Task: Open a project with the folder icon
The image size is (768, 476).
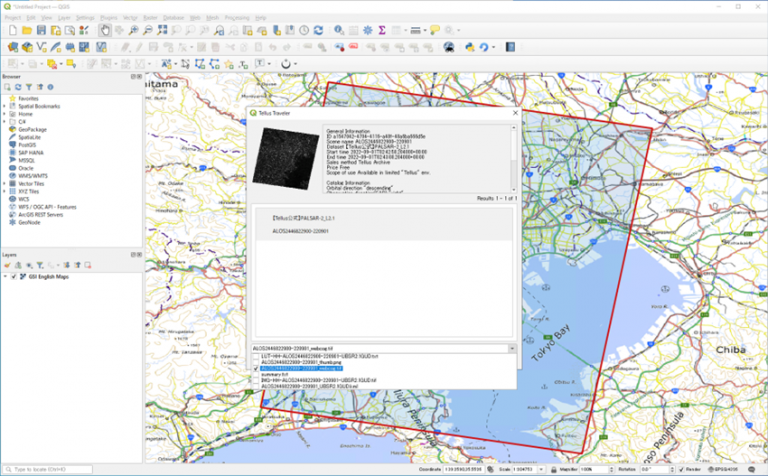Action: coord(27,30)
